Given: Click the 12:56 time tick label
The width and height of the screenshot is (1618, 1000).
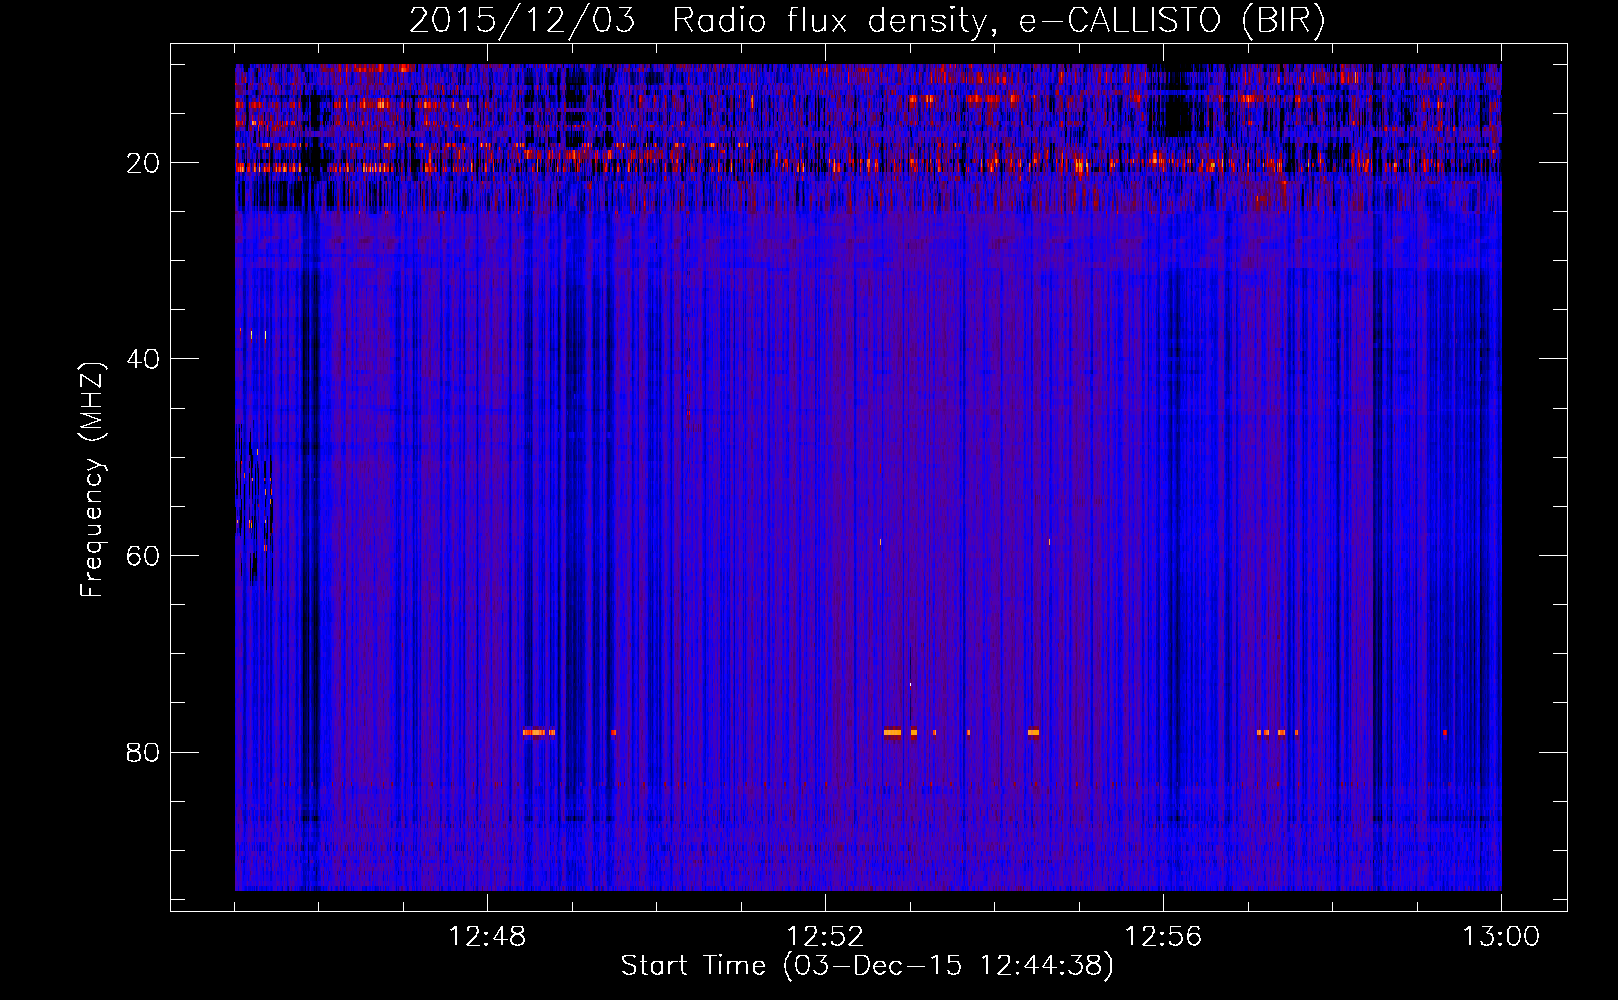Looking at the screenshot, I should point(1163,937).
